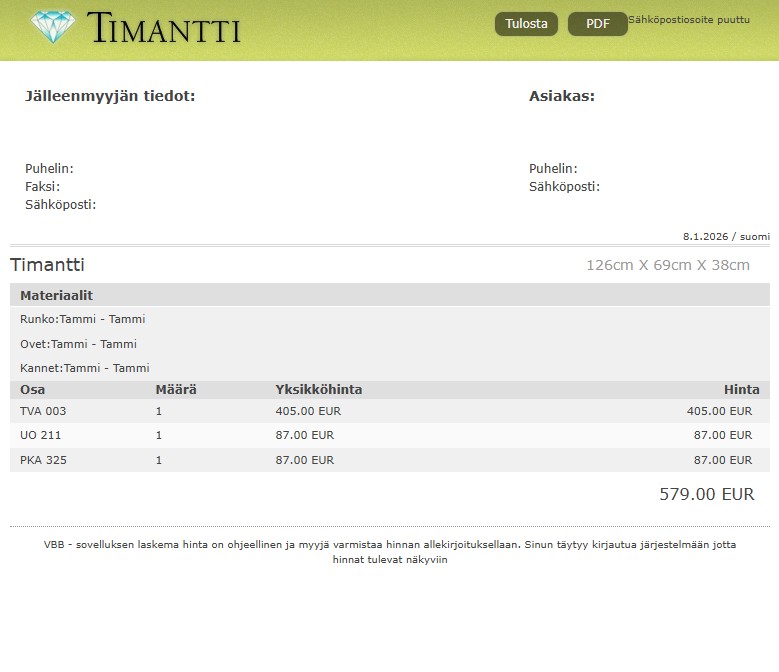Select the Jälleenmyyjän tiedot heading
The width and height of the screenshot is (779, 672).
pos(110,96)
